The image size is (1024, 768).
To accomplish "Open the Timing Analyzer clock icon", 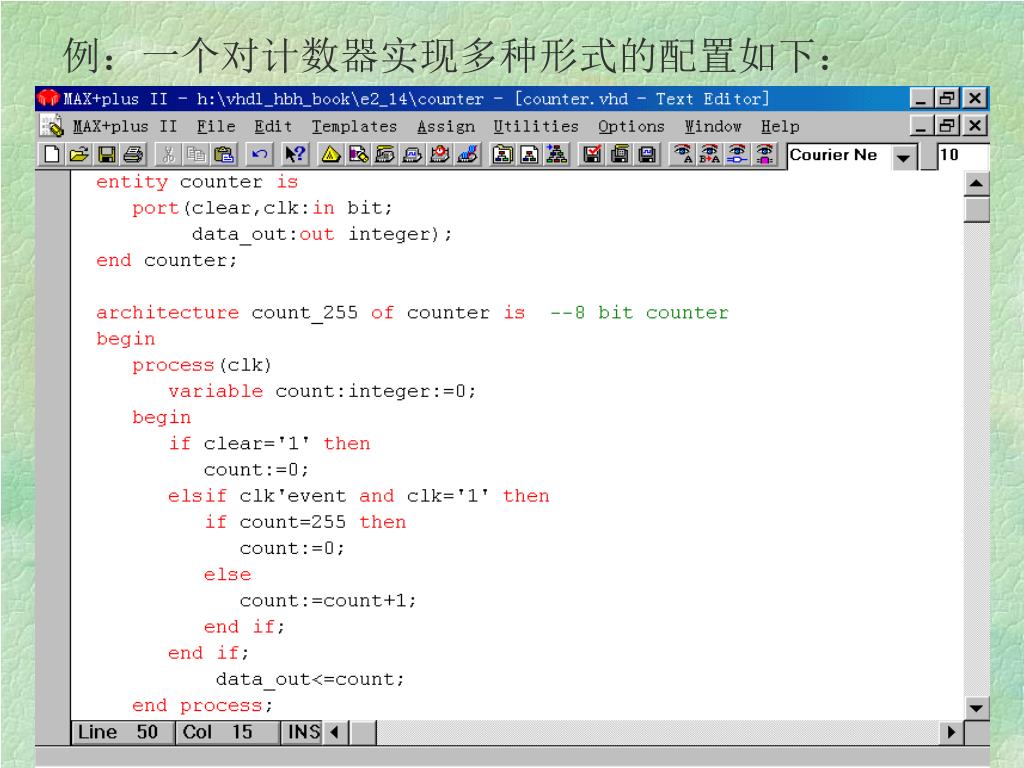I will (440, 155).
